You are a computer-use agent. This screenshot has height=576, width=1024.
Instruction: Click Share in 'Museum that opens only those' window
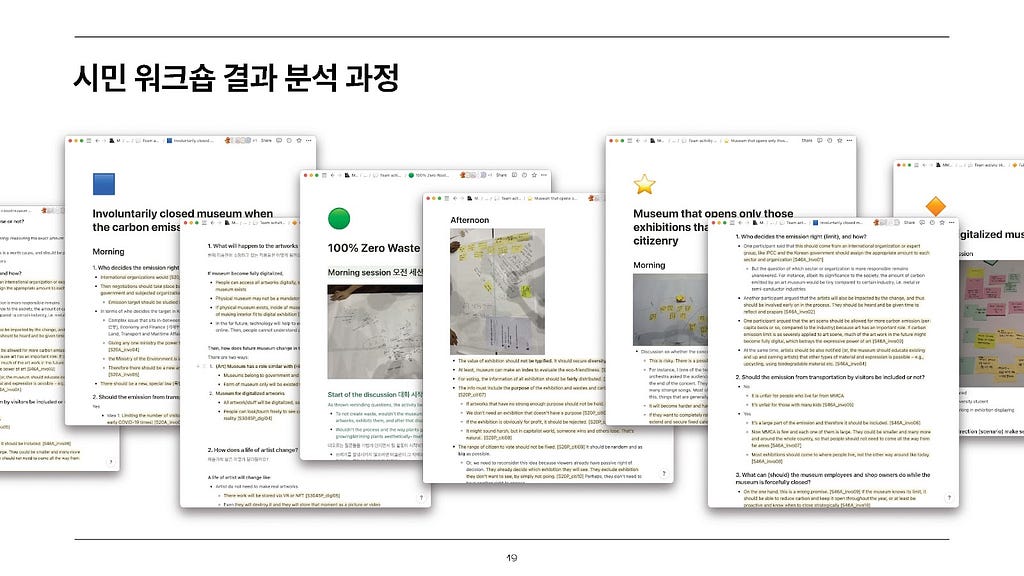(807, 140)
